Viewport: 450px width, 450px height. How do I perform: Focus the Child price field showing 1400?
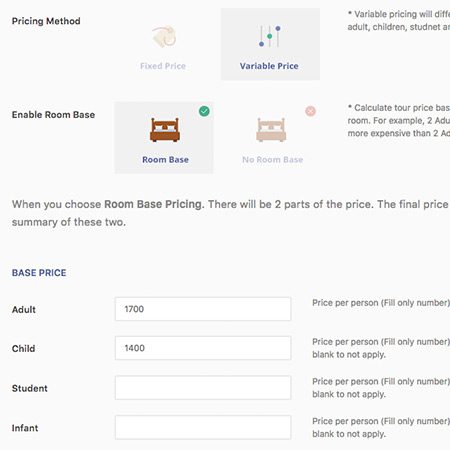(203, 348)
